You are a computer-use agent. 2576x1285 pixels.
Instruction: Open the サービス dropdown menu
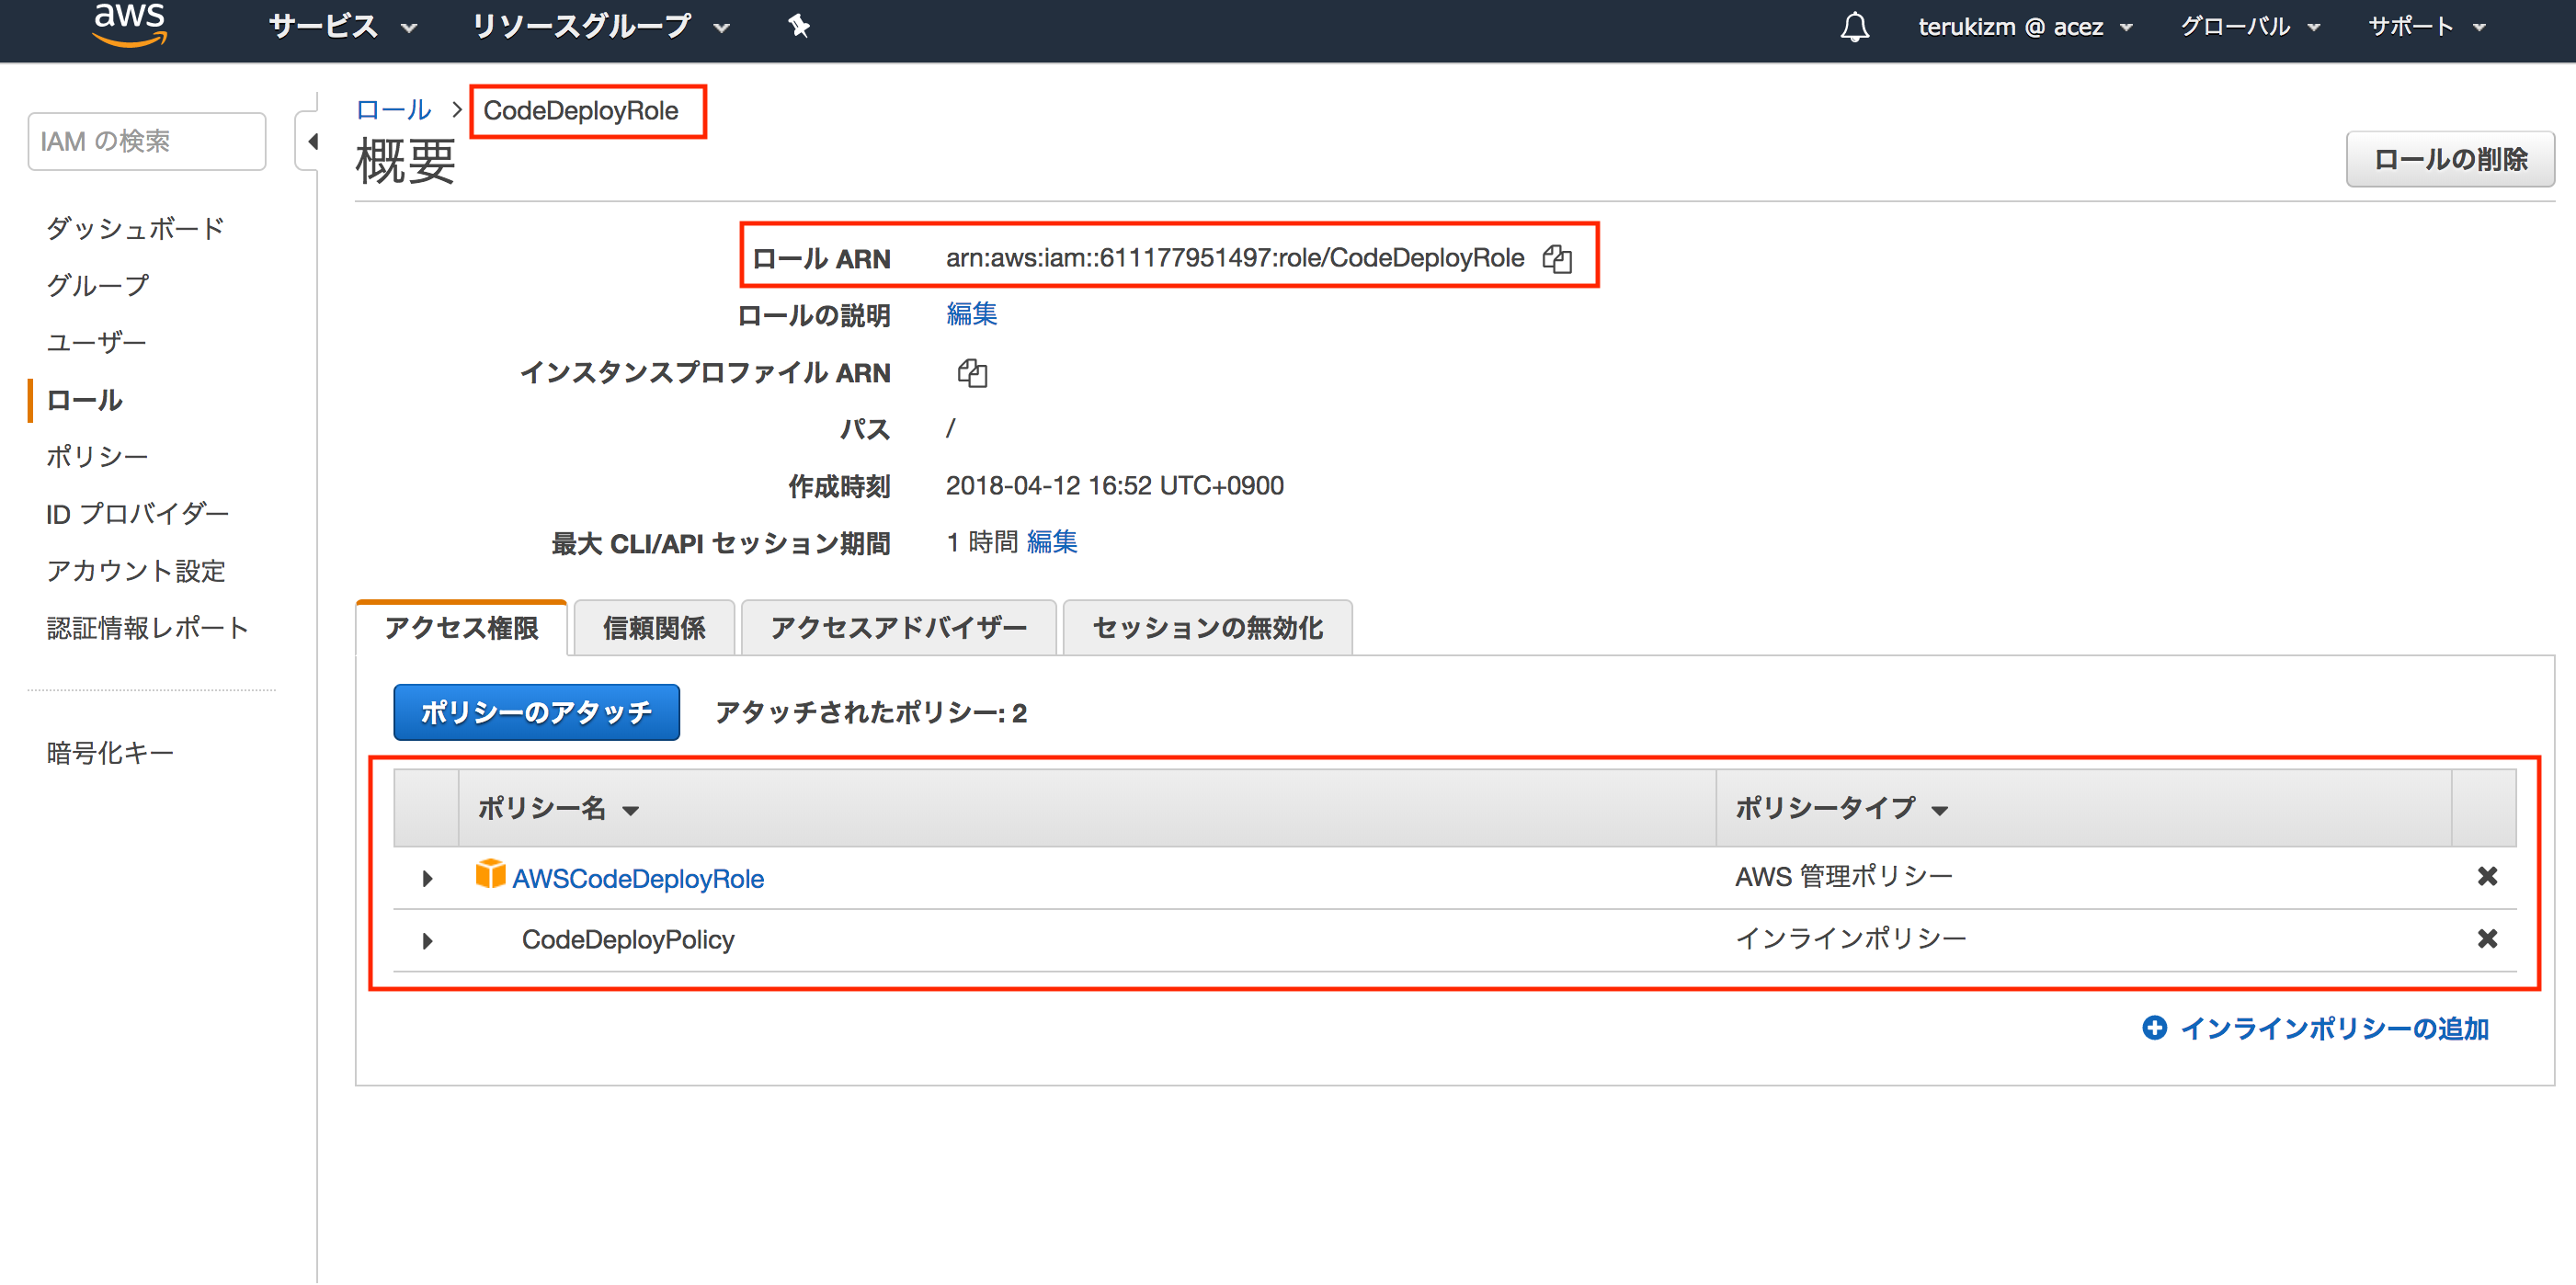click(343, 26)
